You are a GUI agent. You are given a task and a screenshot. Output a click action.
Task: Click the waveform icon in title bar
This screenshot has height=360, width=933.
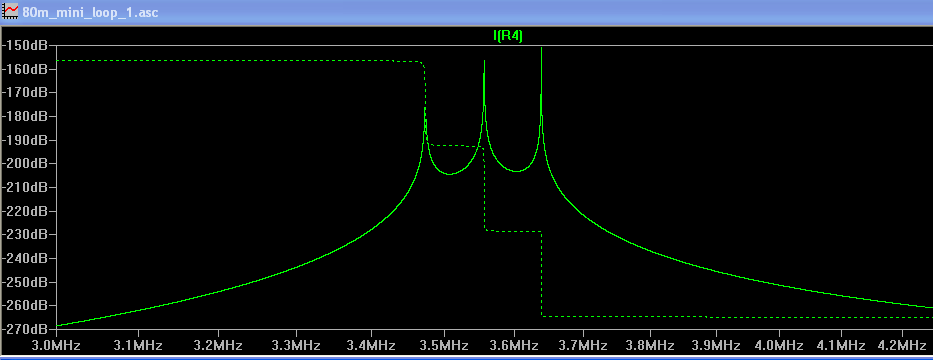[x=11, y=12]
